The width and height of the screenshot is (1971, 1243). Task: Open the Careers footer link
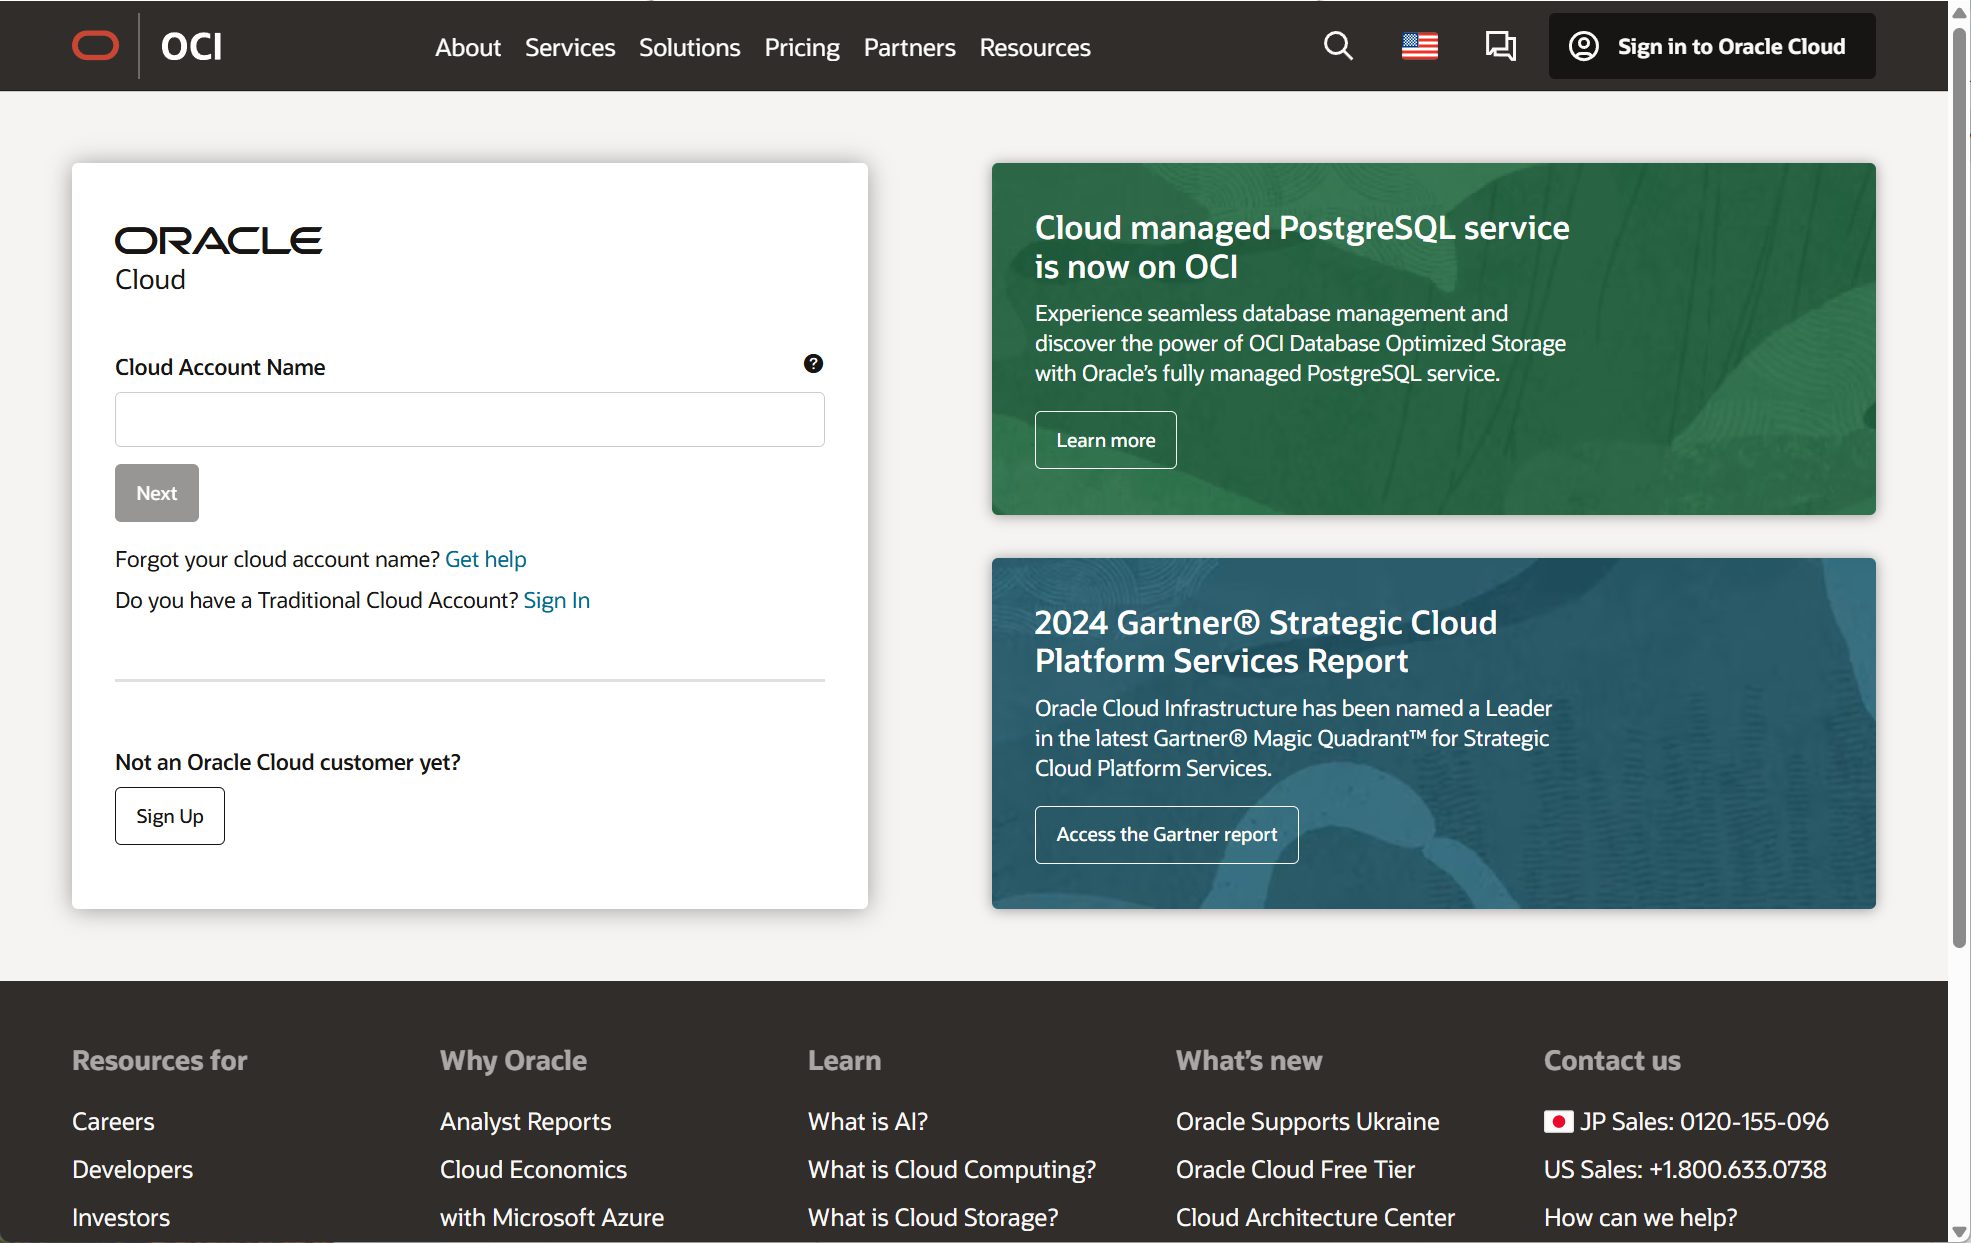113,1121
